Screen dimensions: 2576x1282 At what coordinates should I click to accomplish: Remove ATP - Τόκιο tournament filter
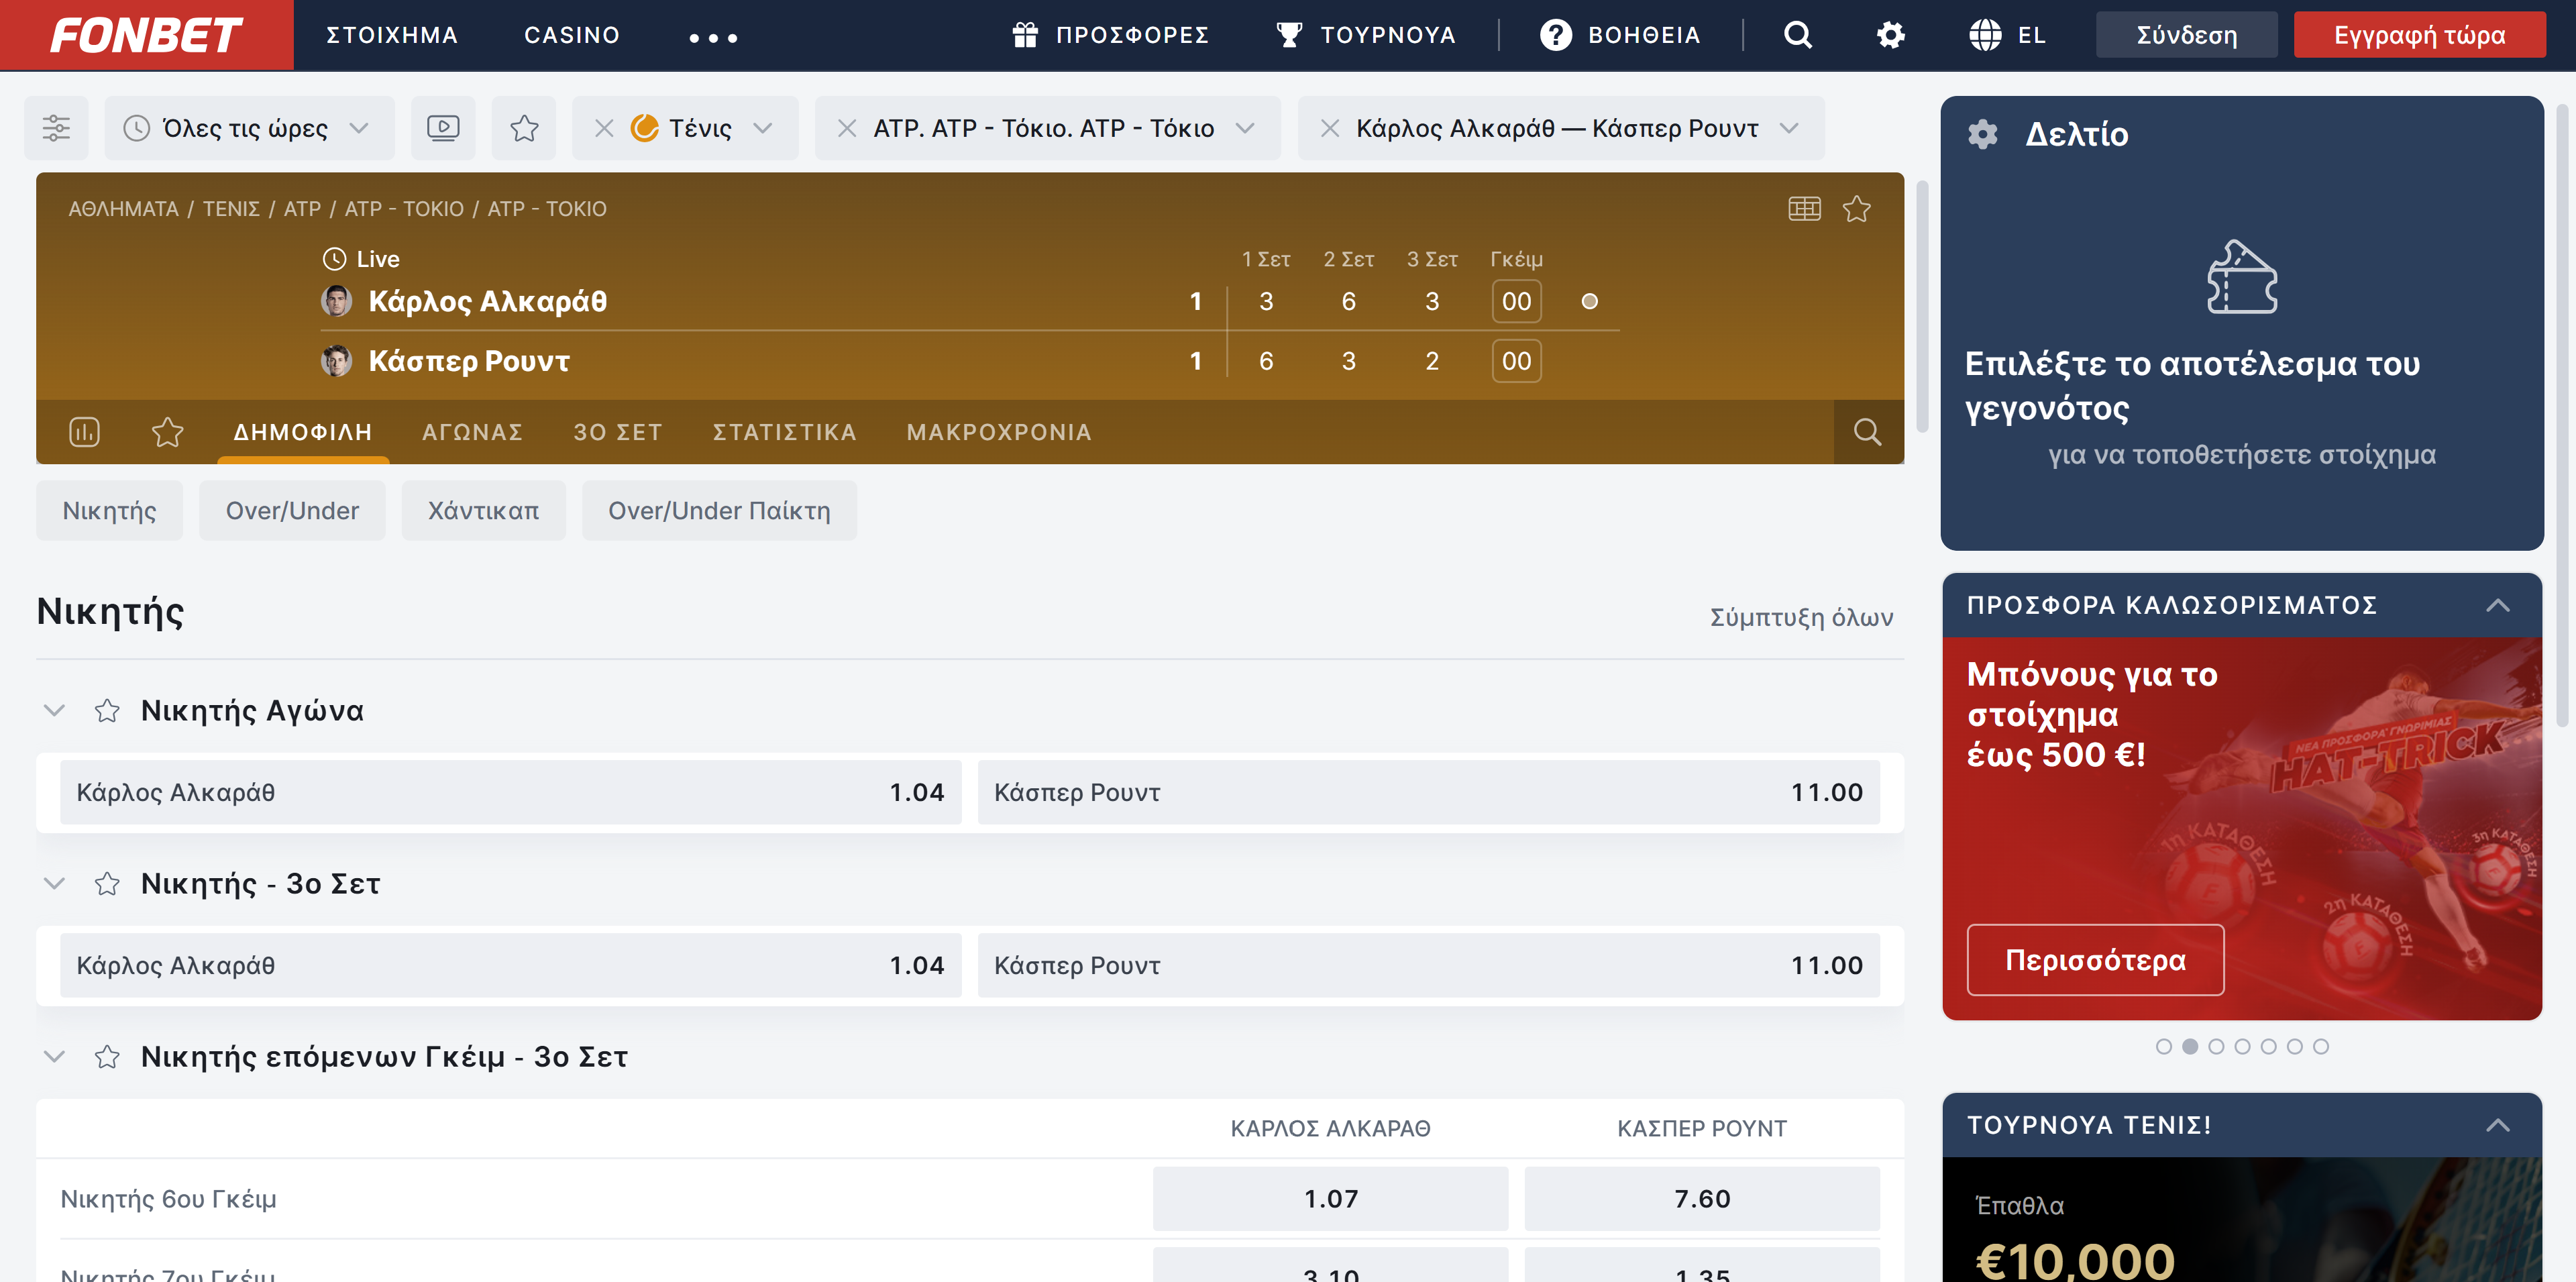(x=847, y=128)
